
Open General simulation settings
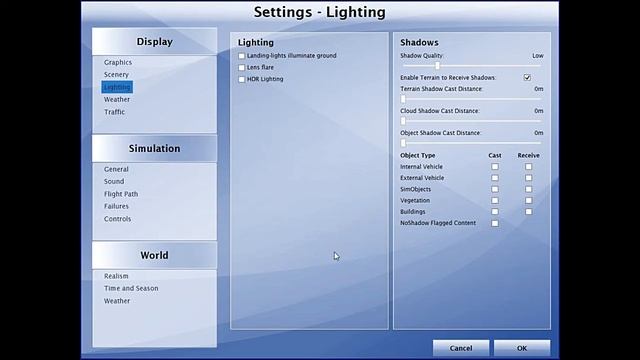click(x=116, y=169)
